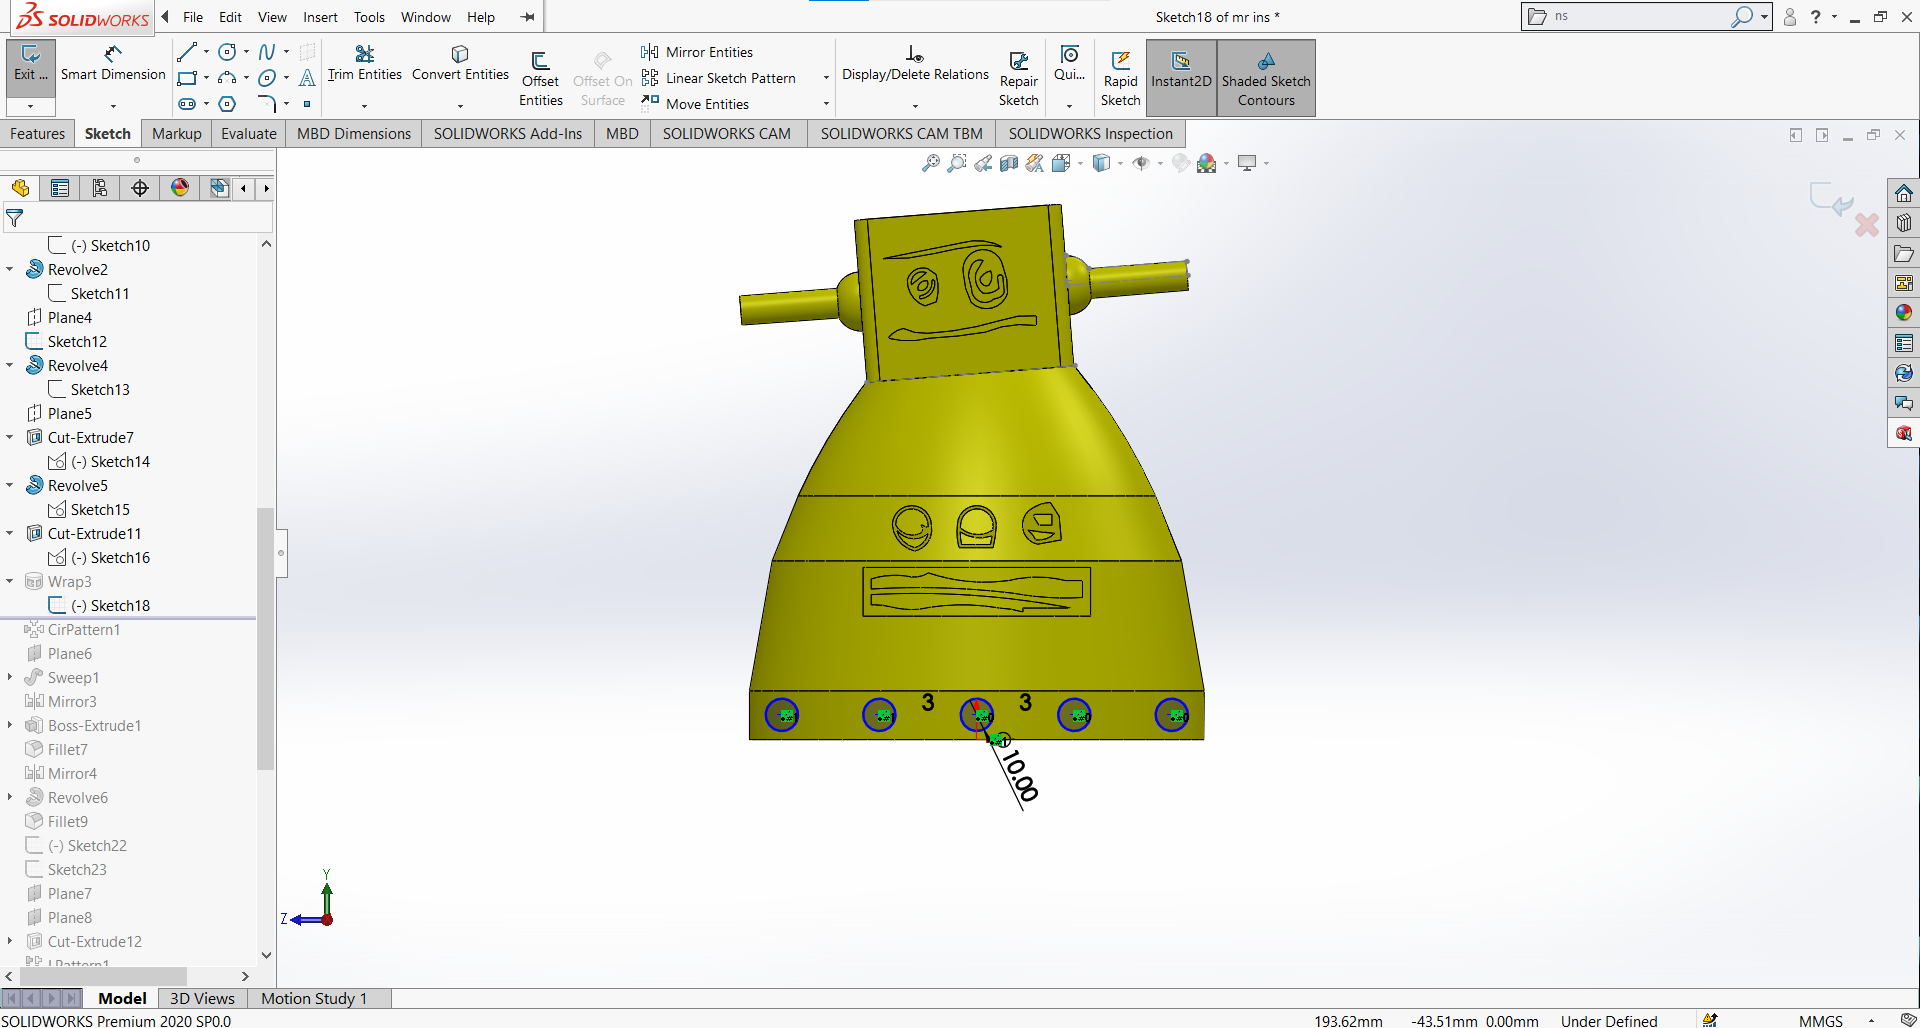The image size is (1920, 1028).
Task: Select the Spline sketch tool
Action: pos(267,52)
